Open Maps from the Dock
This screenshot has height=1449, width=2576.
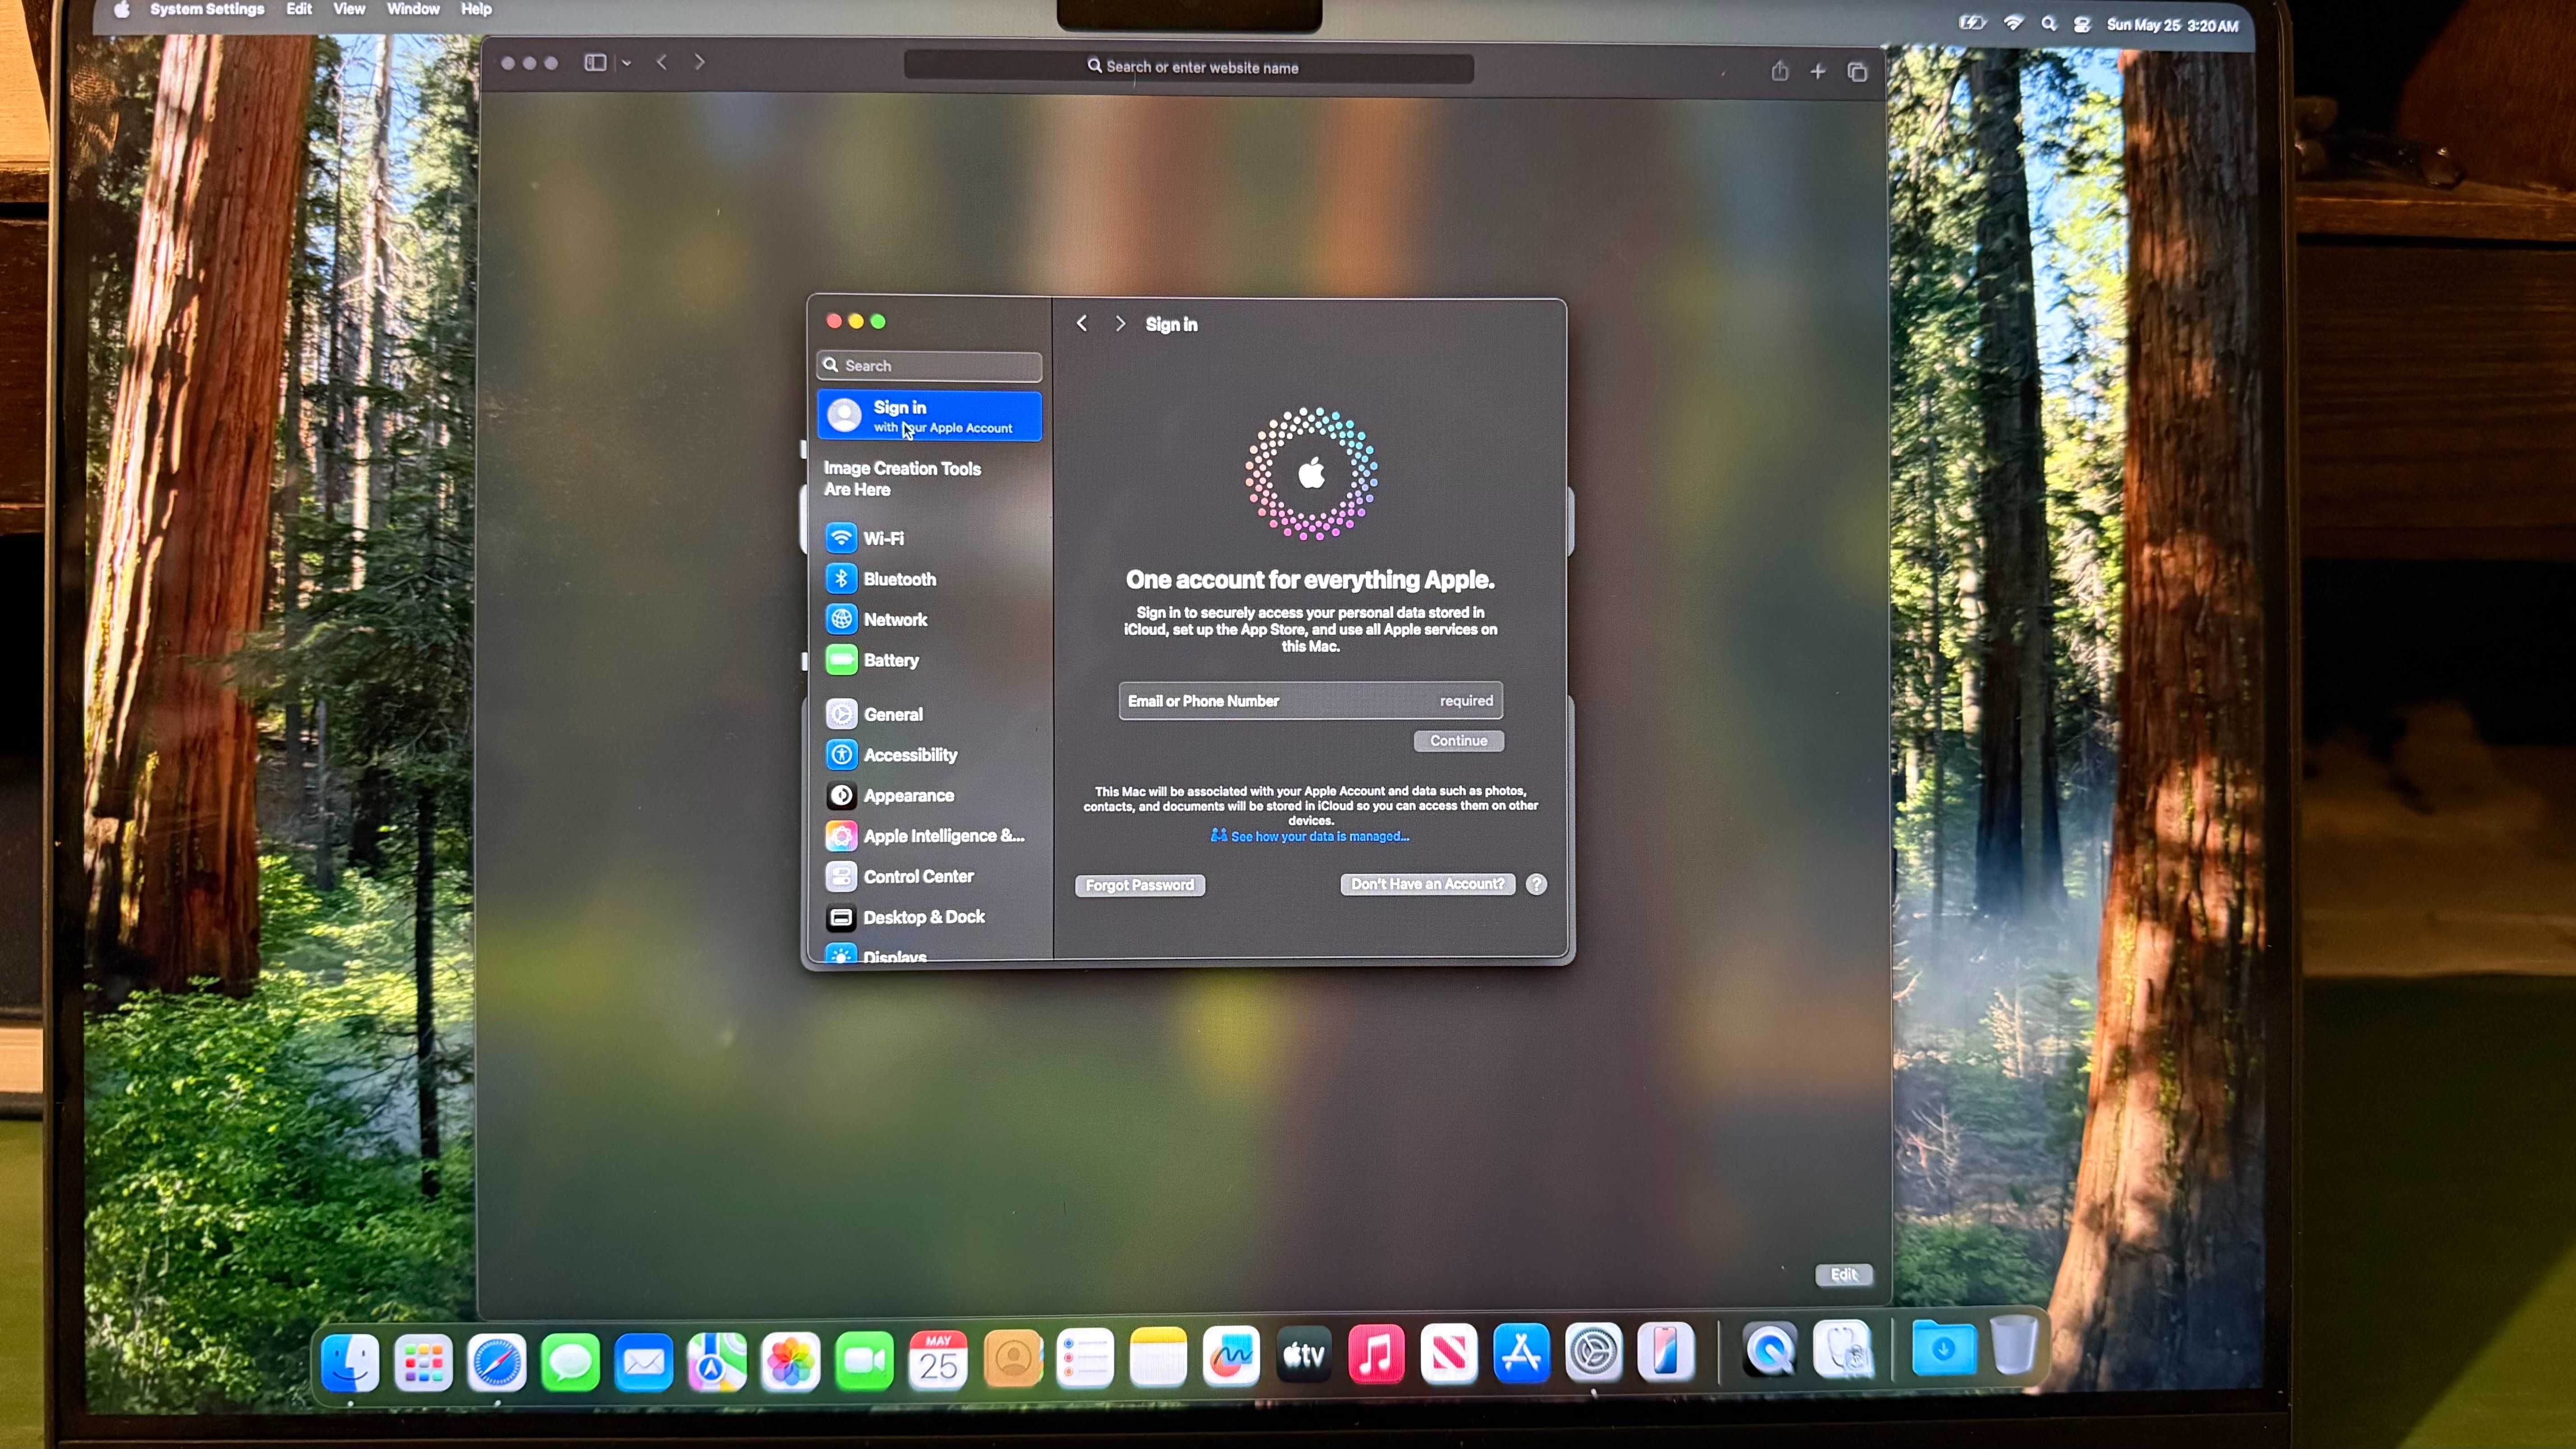click(717, 1361)
